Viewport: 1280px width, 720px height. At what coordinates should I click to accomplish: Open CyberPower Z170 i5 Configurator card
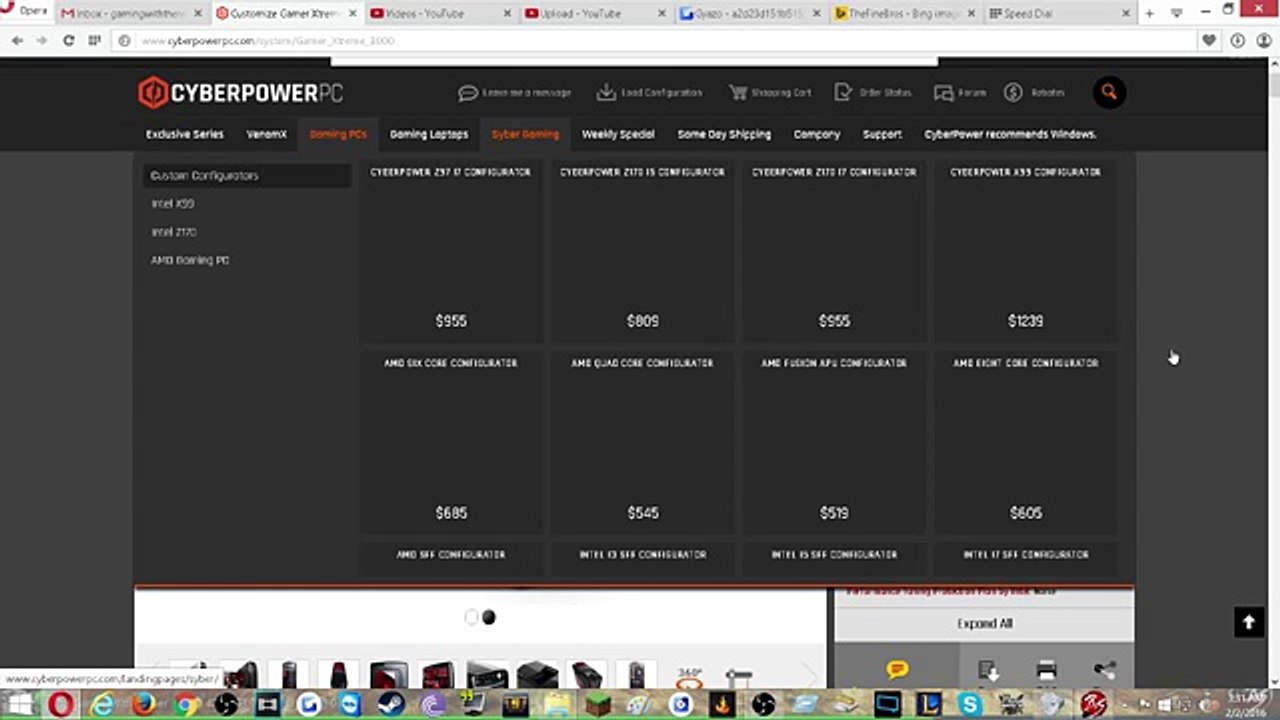[642, 250]
